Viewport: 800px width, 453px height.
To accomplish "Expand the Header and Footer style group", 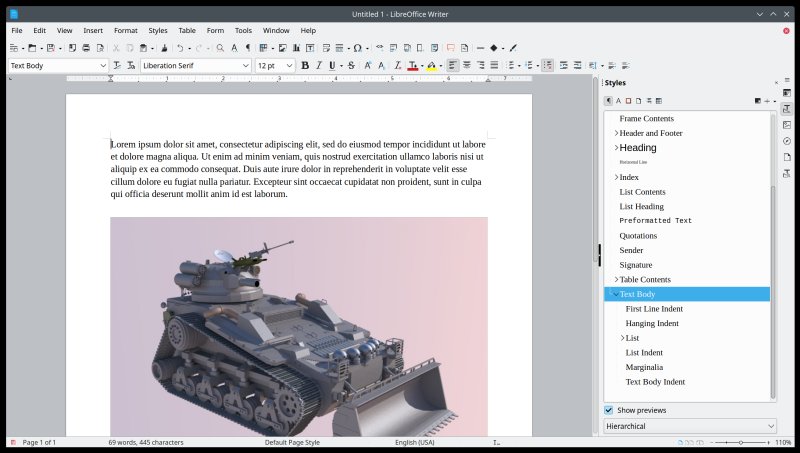I will point(616,133).
